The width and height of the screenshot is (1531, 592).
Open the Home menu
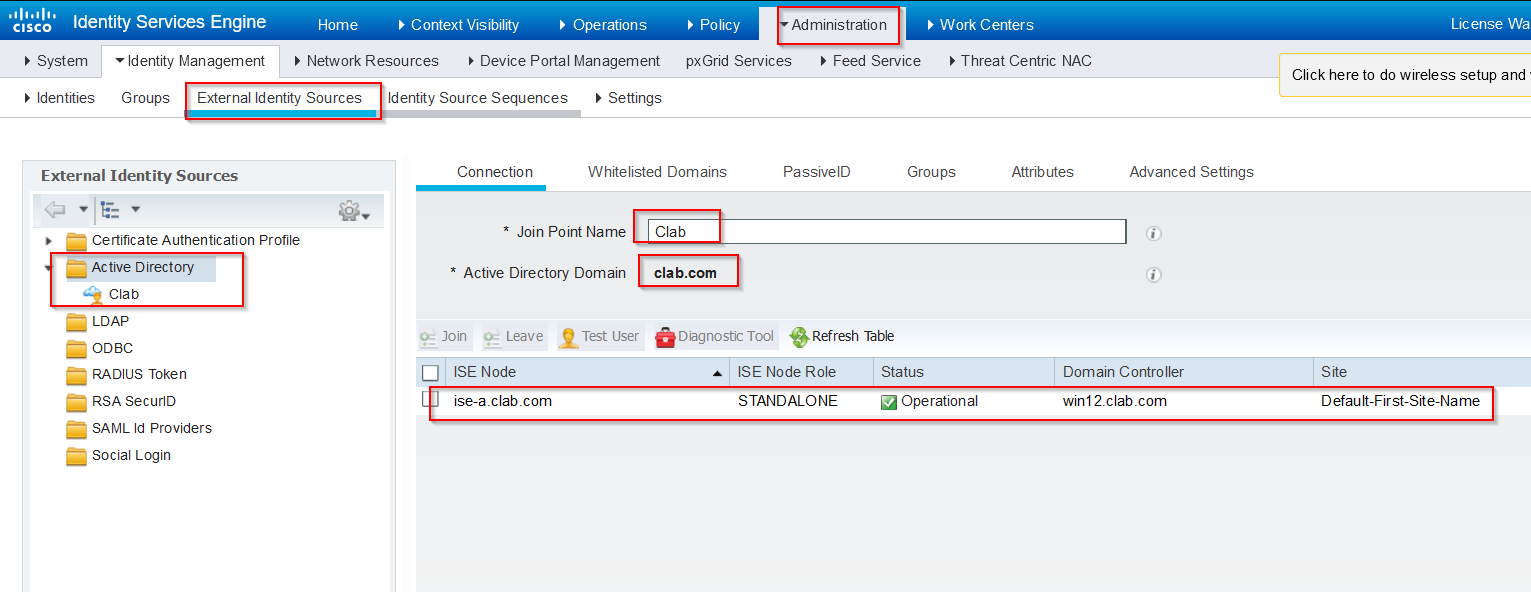337,25
